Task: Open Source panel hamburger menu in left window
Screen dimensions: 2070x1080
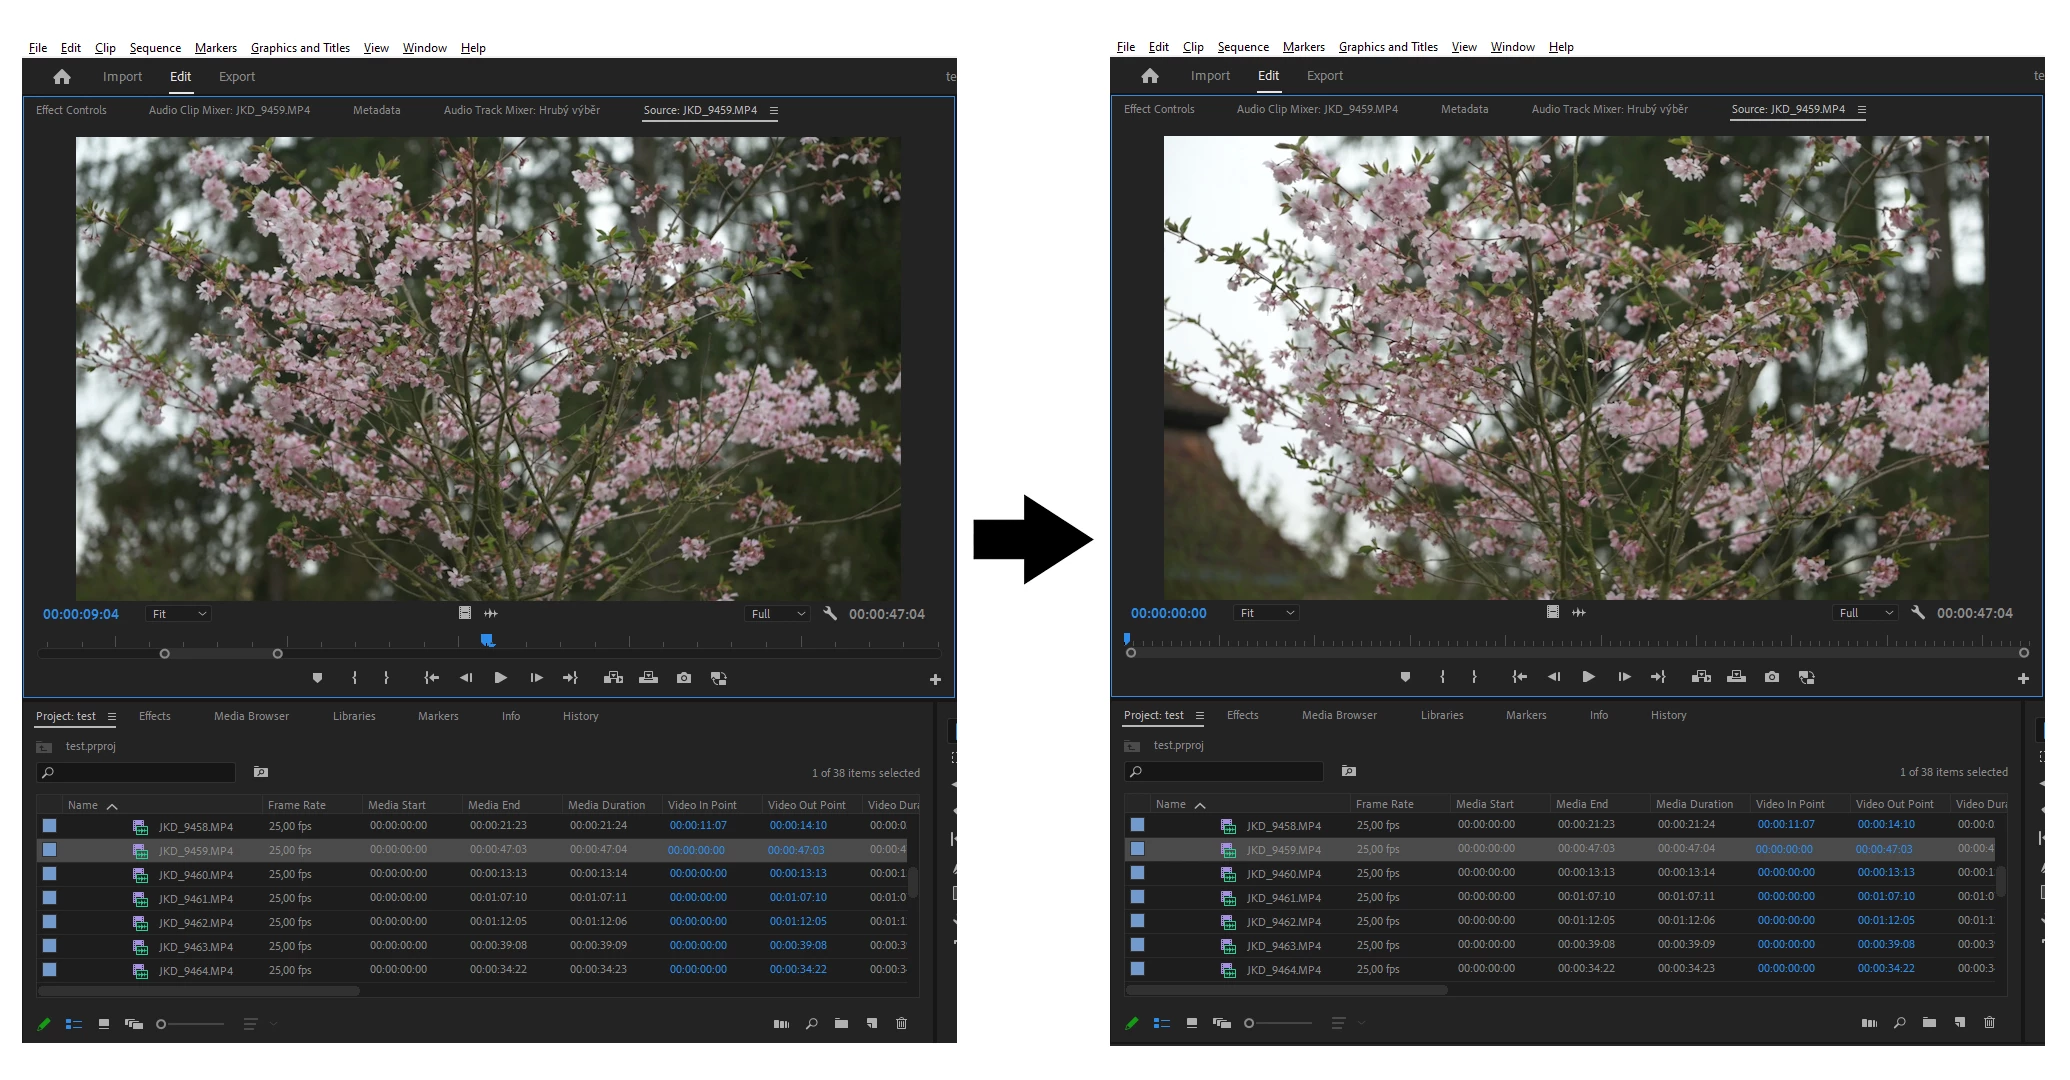Action: tap(774, 110)
